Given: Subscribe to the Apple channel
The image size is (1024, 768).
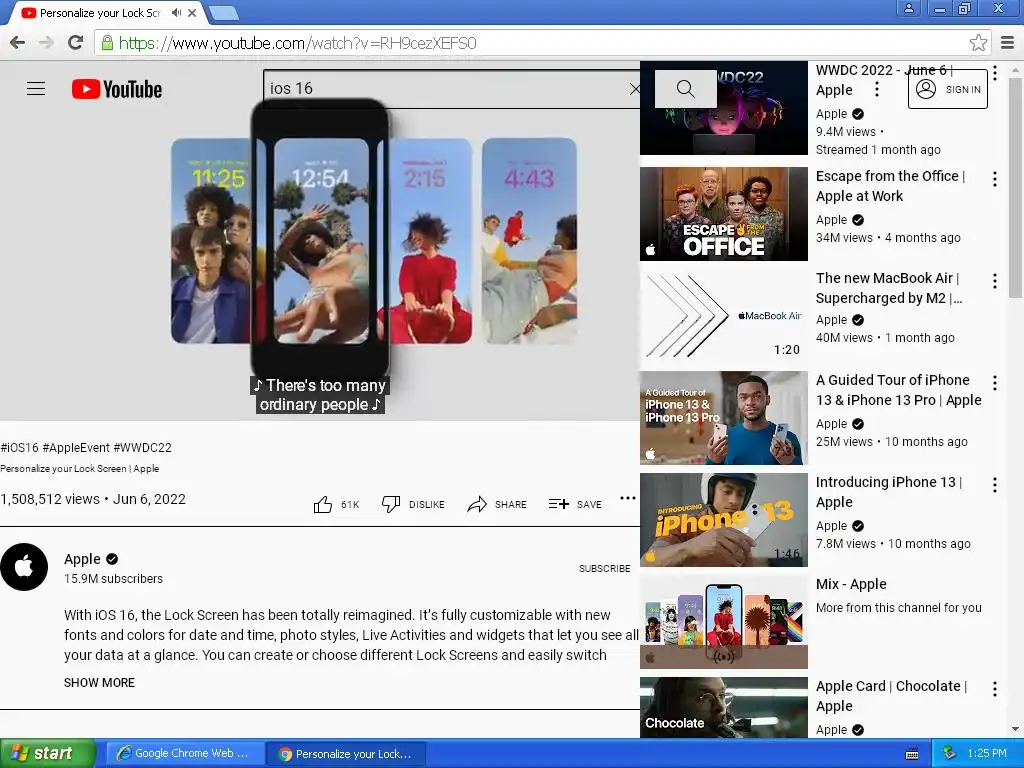Looking at the screenshot, I should point(604,568).
